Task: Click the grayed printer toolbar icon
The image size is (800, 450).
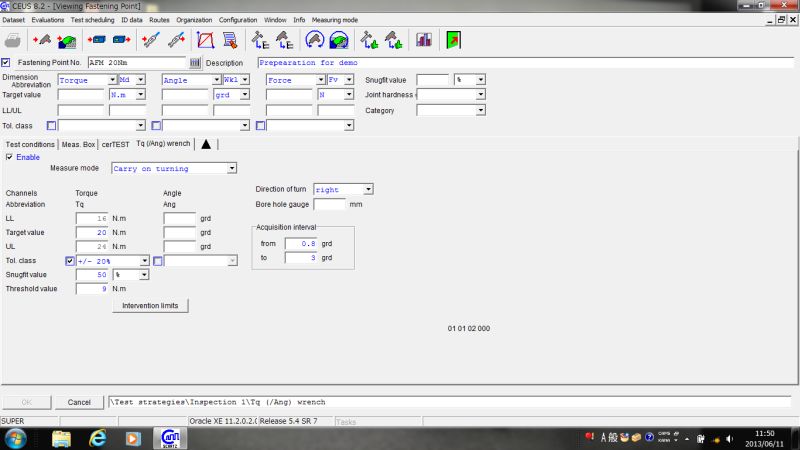Action: click(x=13, y=40)
